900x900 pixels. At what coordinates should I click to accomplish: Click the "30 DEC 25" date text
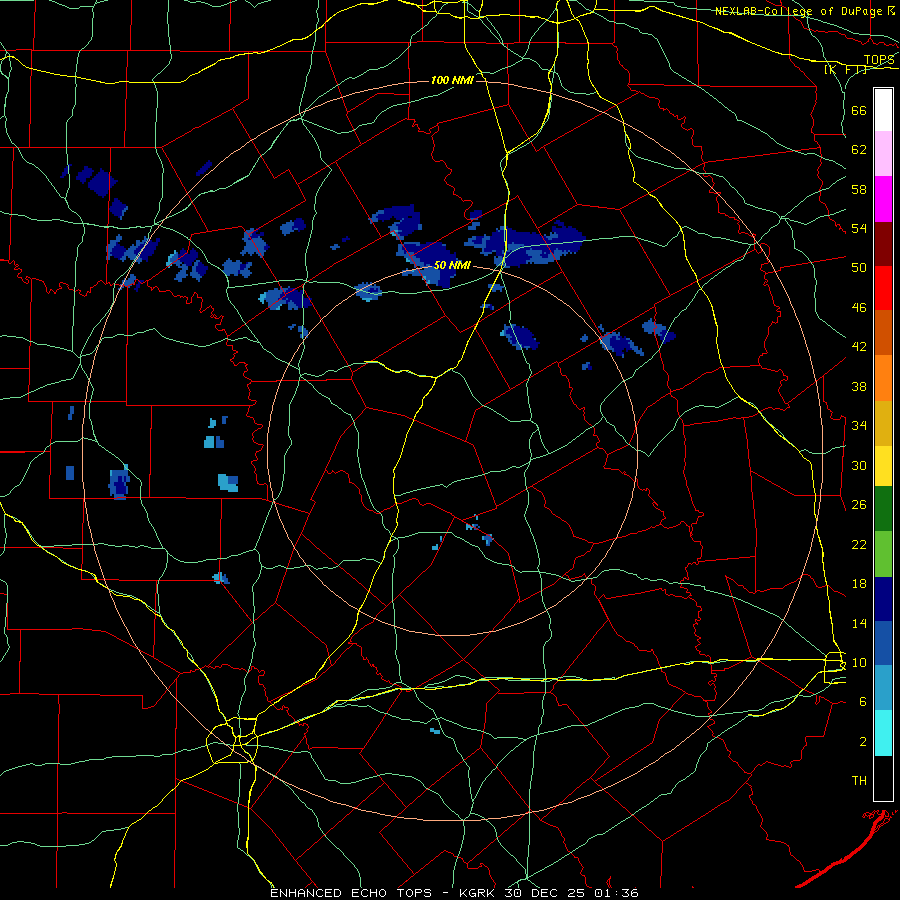545,893
